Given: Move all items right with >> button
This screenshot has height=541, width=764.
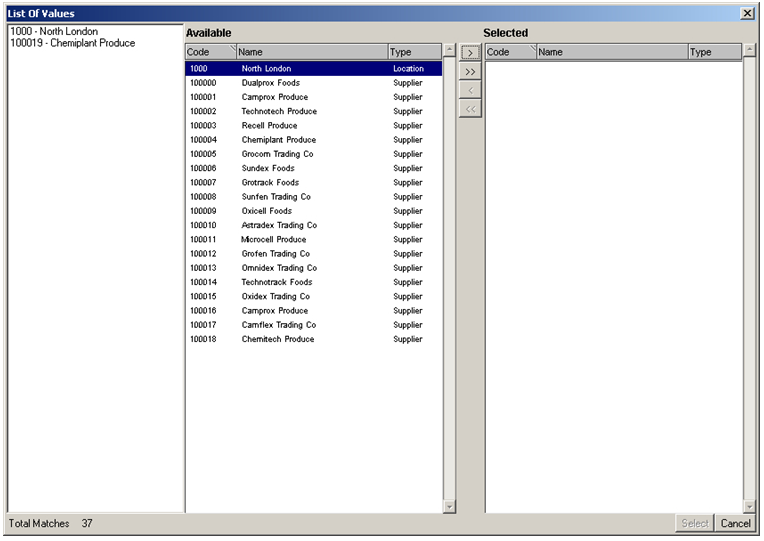Looking at the screenshot, I should coord(470,72).
